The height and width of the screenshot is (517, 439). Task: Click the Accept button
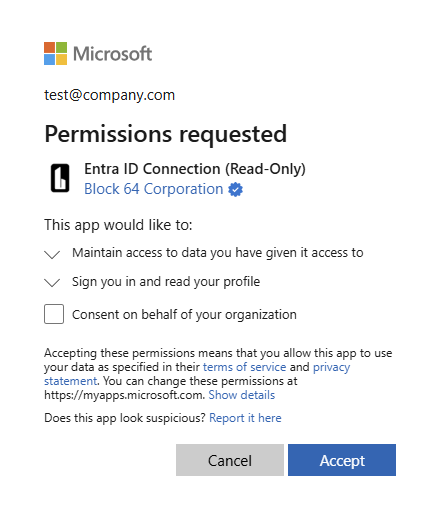(x=342, y=460)
